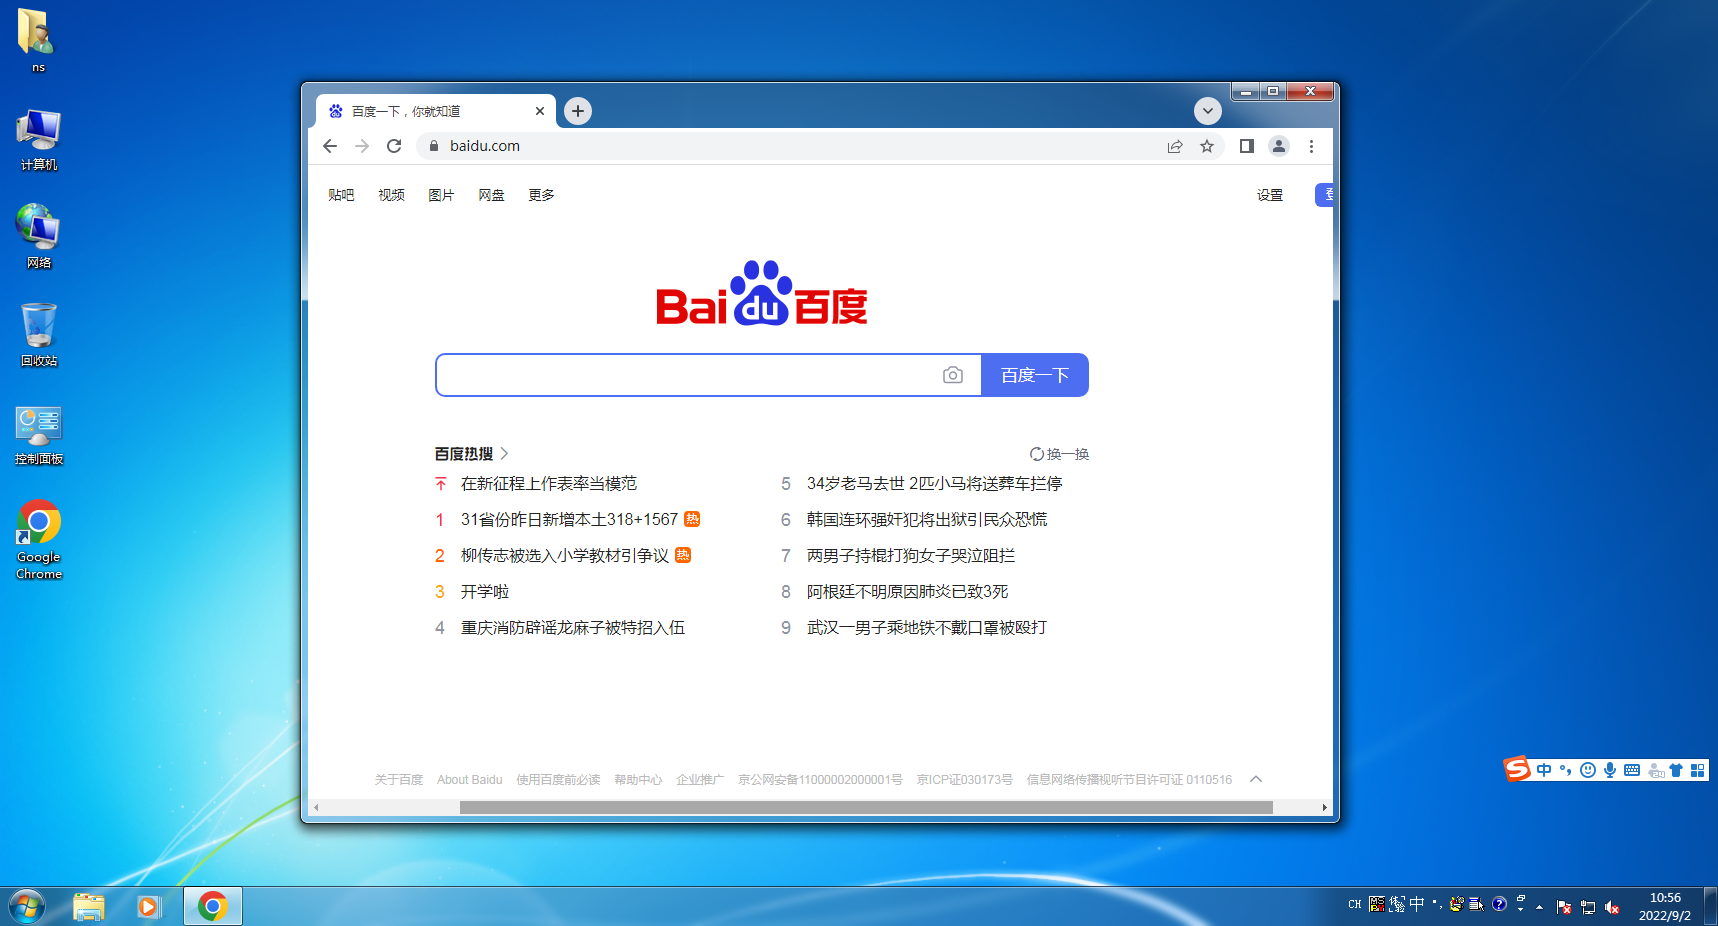The image size is (1718, 926).
Task: Open the 设置 menu
Action: point(1270,195)
